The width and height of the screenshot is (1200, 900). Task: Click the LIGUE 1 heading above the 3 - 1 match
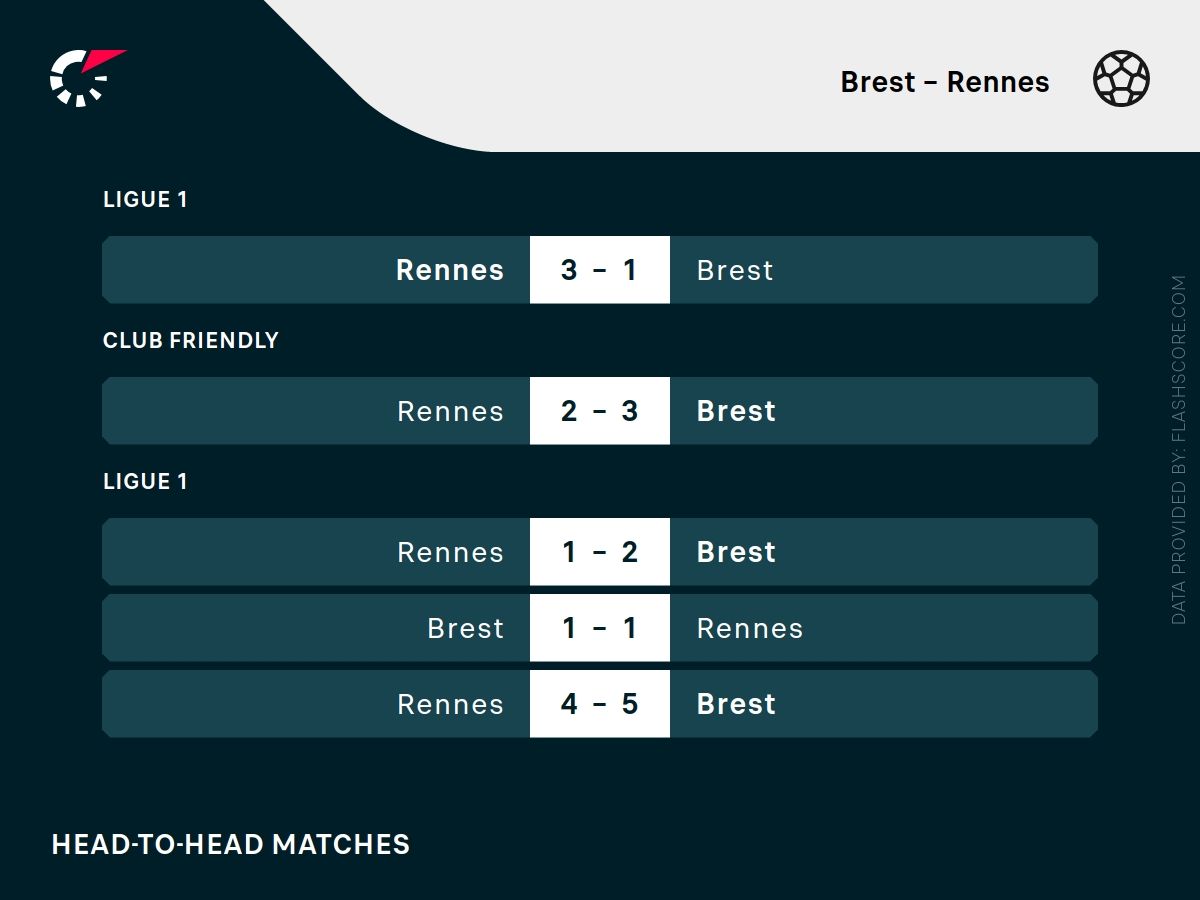(145, 199)
